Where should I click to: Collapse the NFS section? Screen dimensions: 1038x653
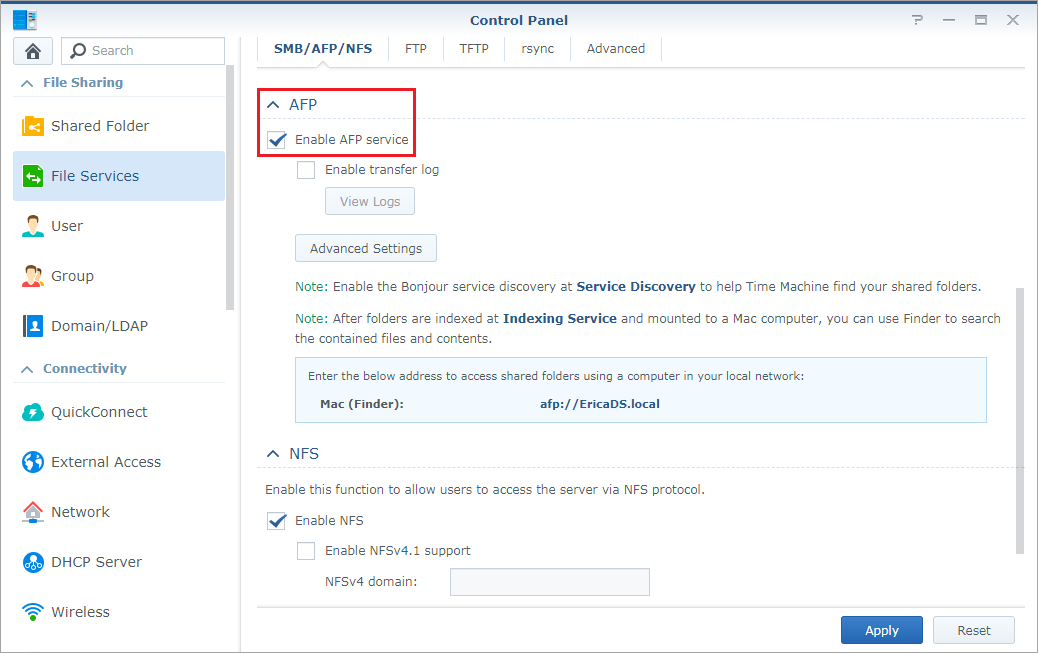point(273,454)
